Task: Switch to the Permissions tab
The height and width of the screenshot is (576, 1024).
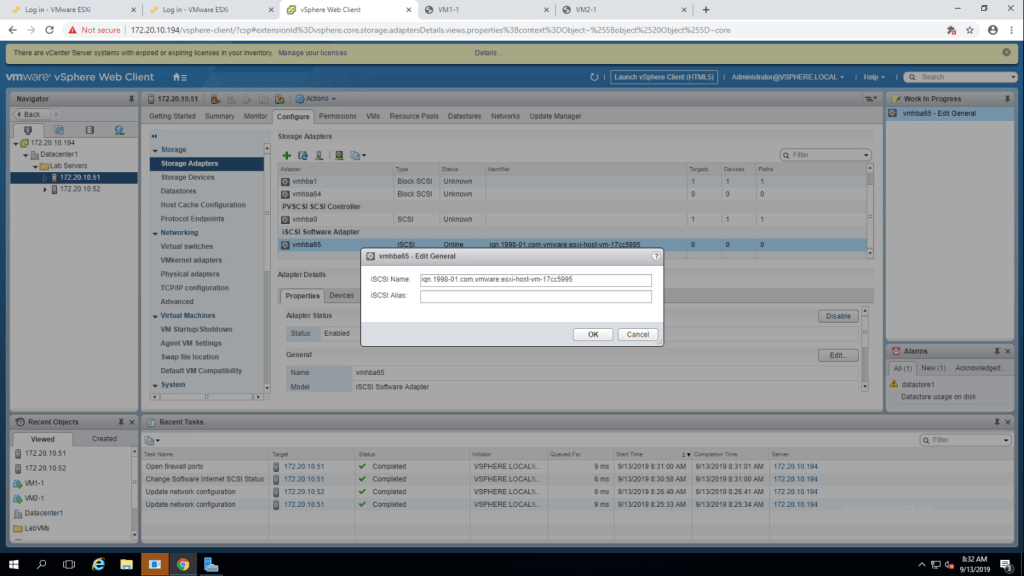Action: tap(338, 116)
